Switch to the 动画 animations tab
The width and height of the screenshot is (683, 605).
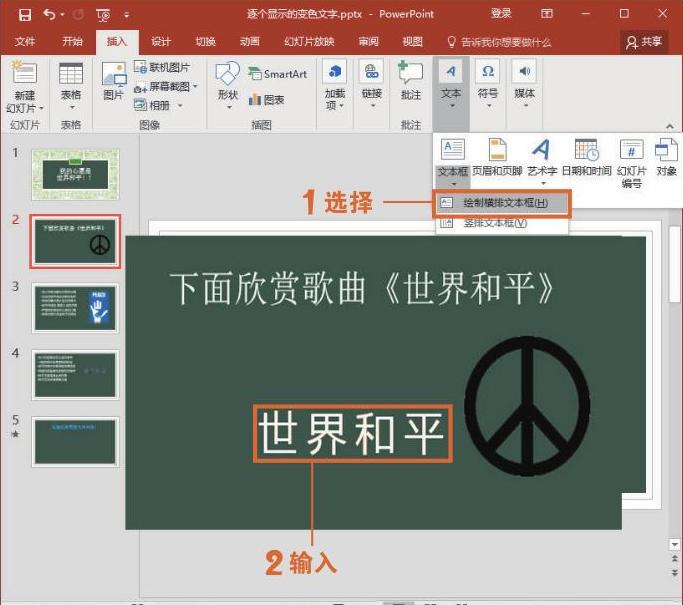click(x=250, y=42)
